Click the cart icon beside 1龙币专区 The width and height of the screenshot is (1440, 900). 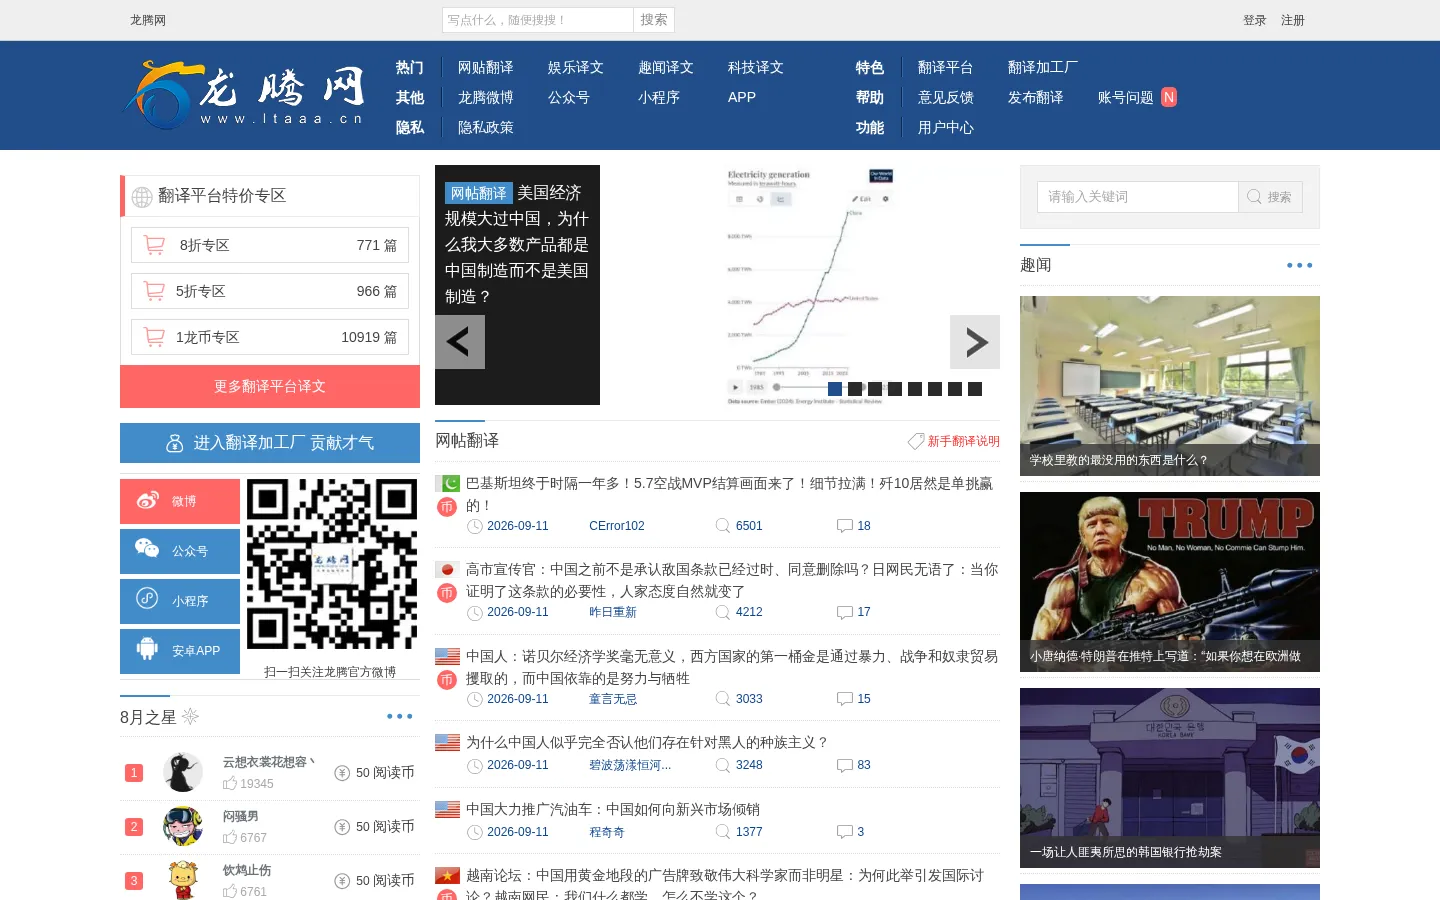point(154,337)
